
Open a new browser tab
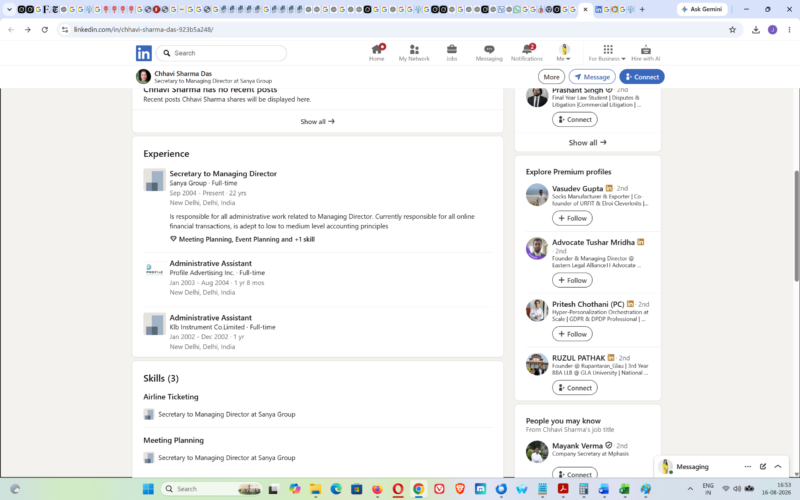point(642,9)
